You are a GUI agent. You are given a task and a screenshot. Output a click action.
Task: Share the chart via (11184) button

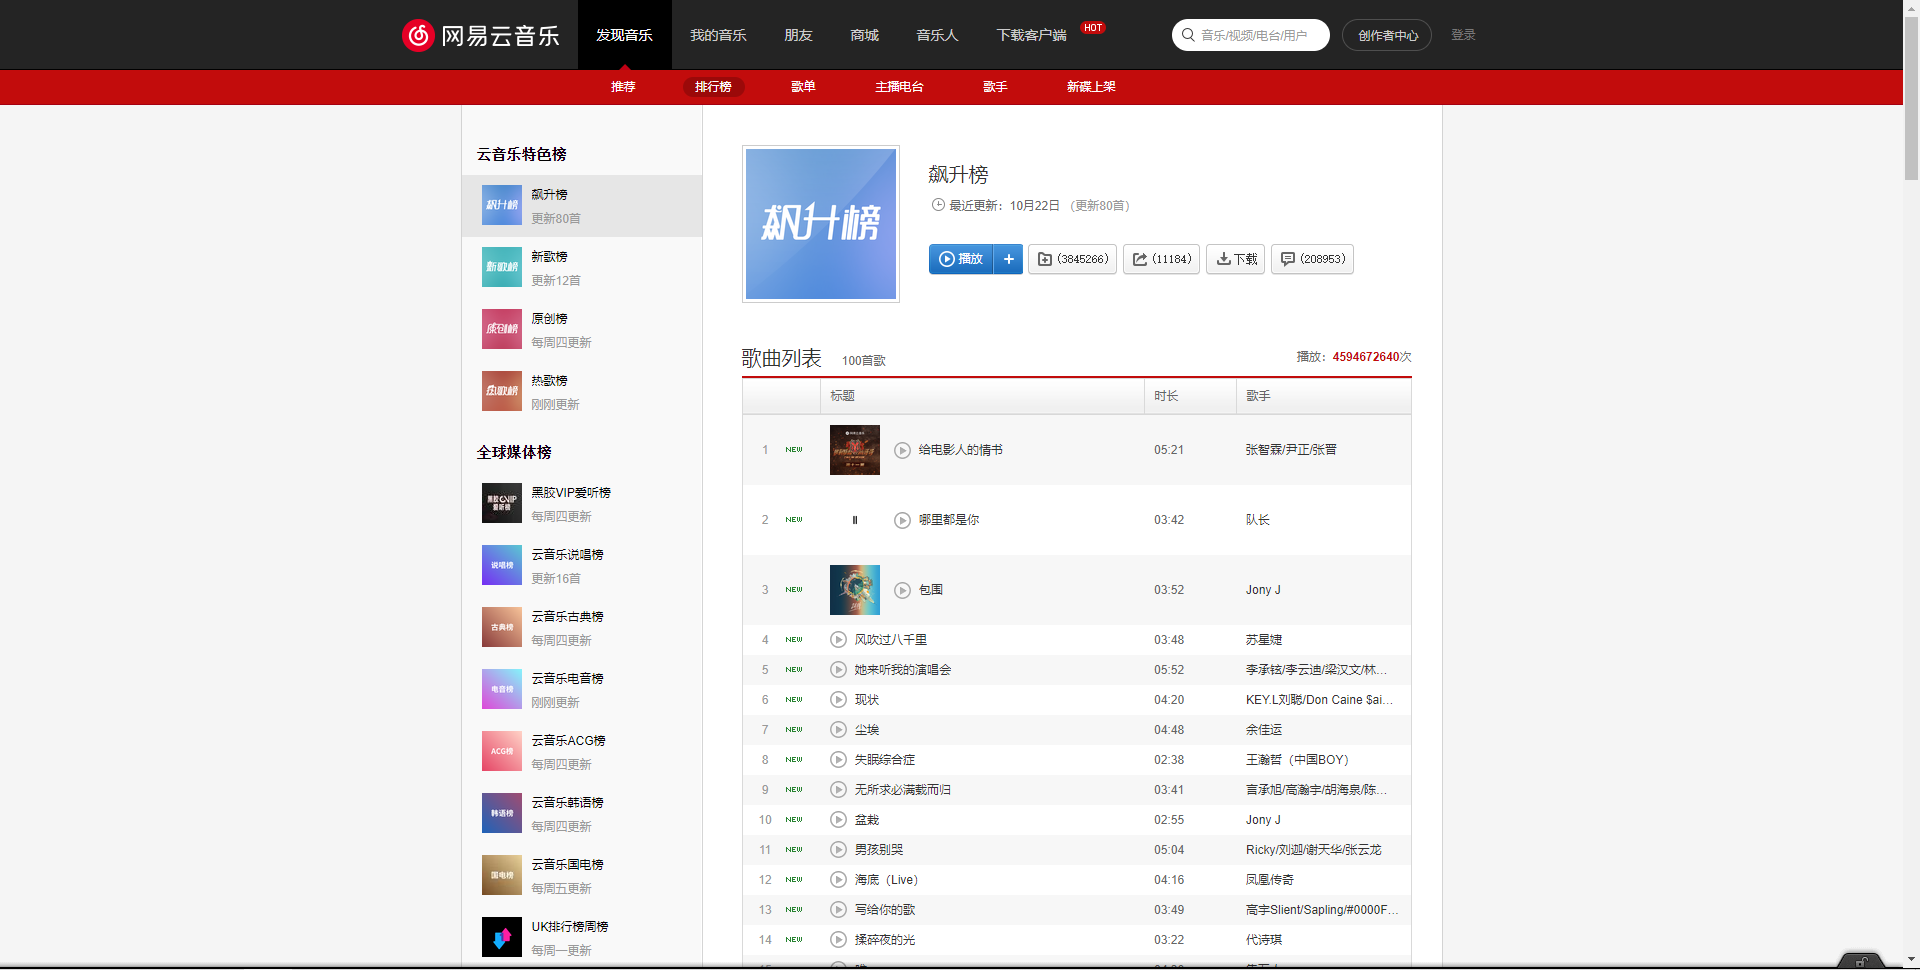(x=1161, y=259)
